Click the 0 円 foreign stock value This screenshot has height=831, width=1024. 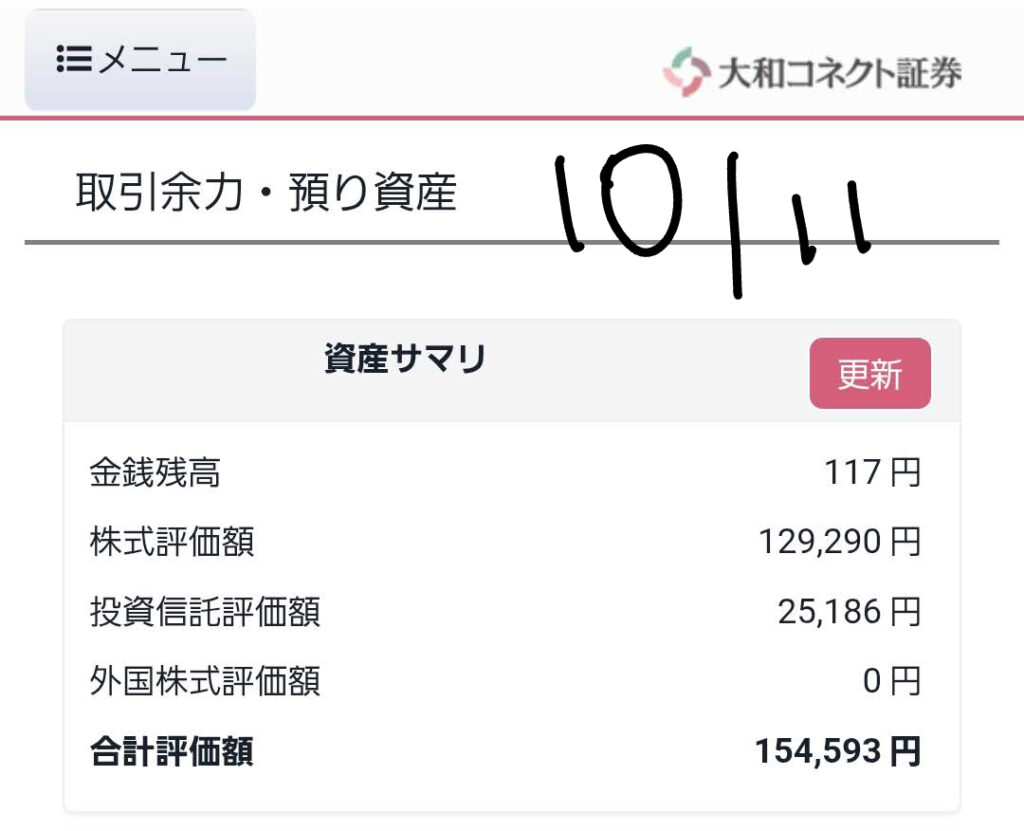tap(891, 682)
